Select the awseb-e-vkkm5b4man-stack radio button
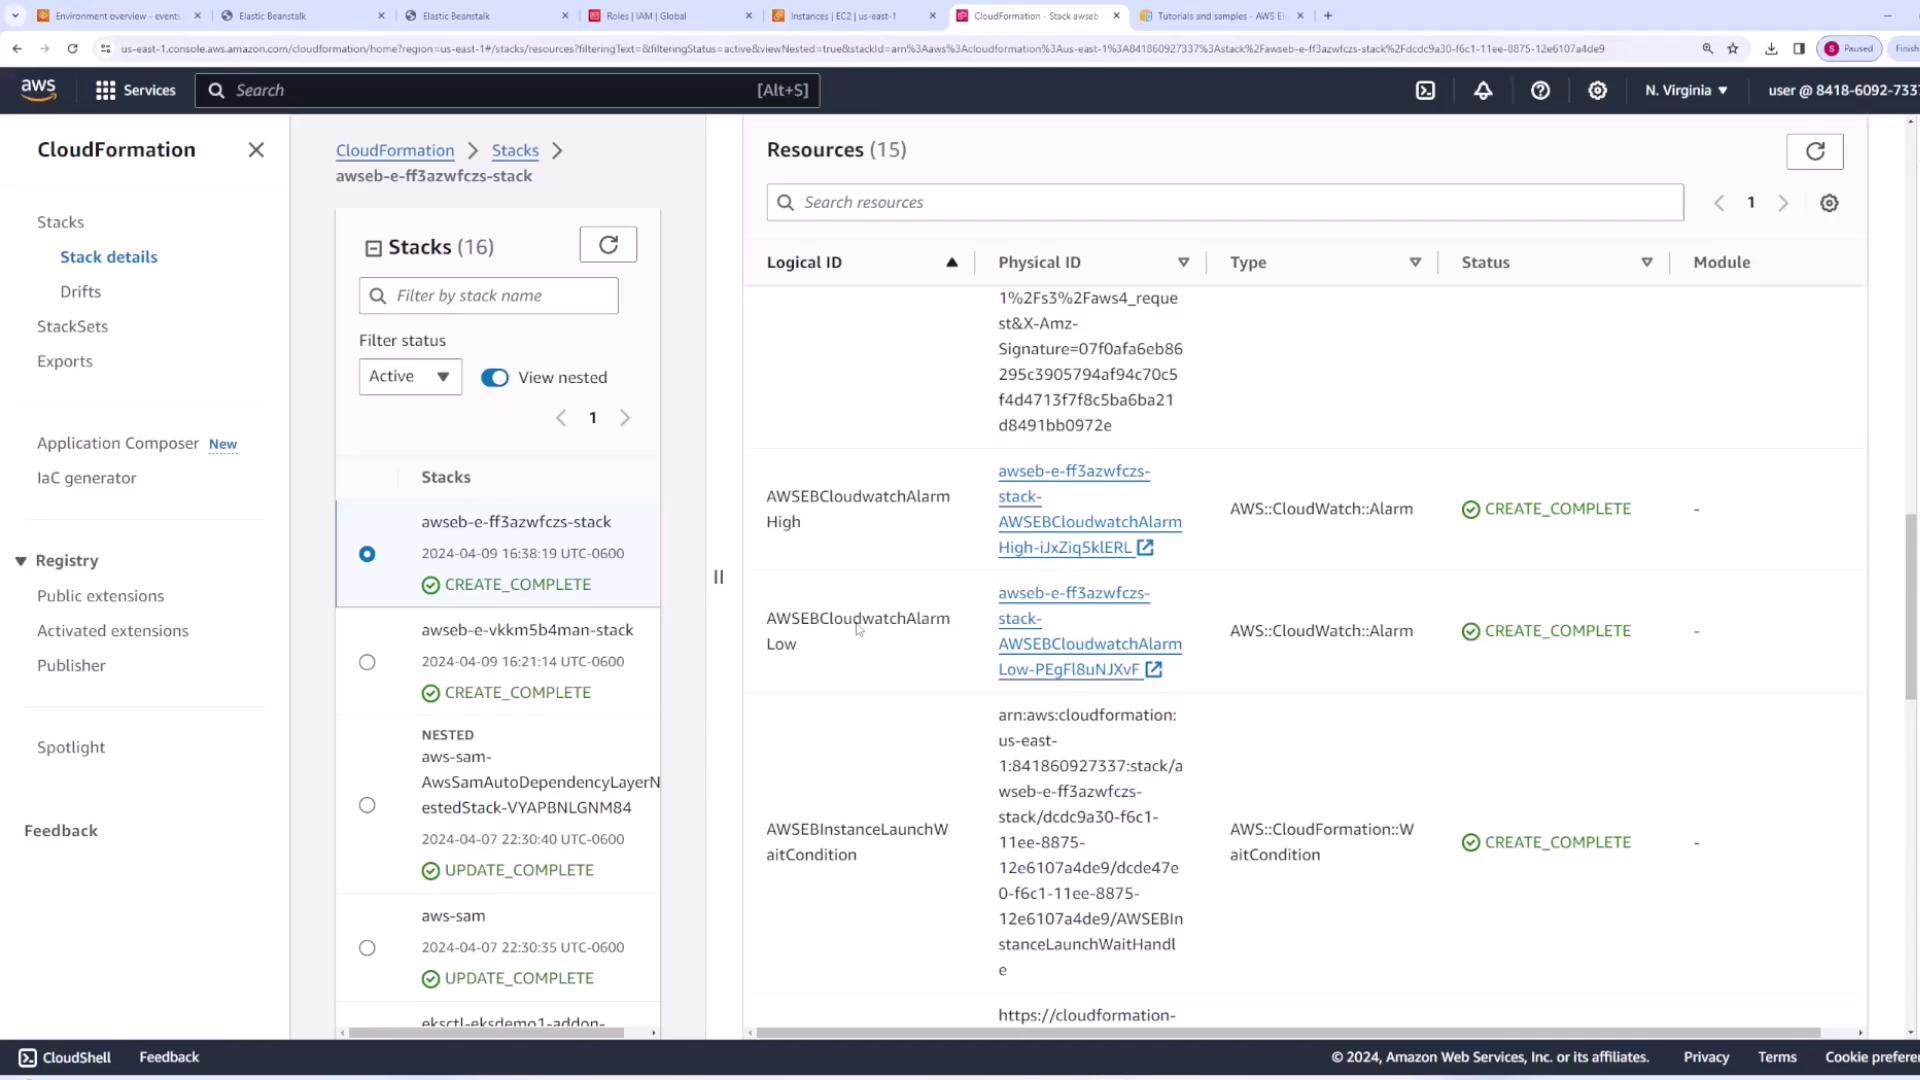This screenshot has height=1080, width=1920. point(367,662)
